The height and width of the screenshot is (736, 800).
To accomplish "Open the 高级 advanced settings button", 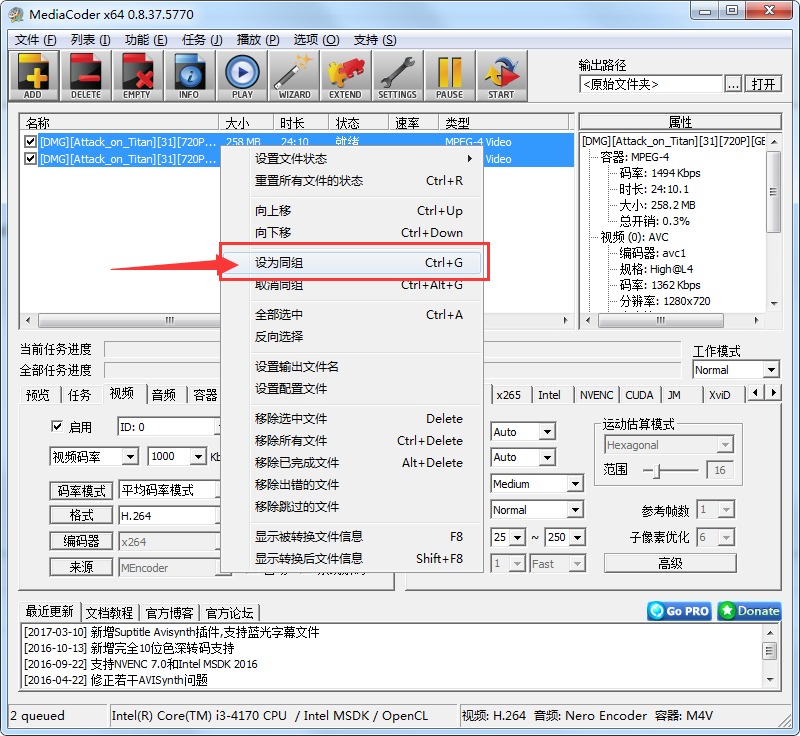I will pyautogui.click(x=669, y=562).
